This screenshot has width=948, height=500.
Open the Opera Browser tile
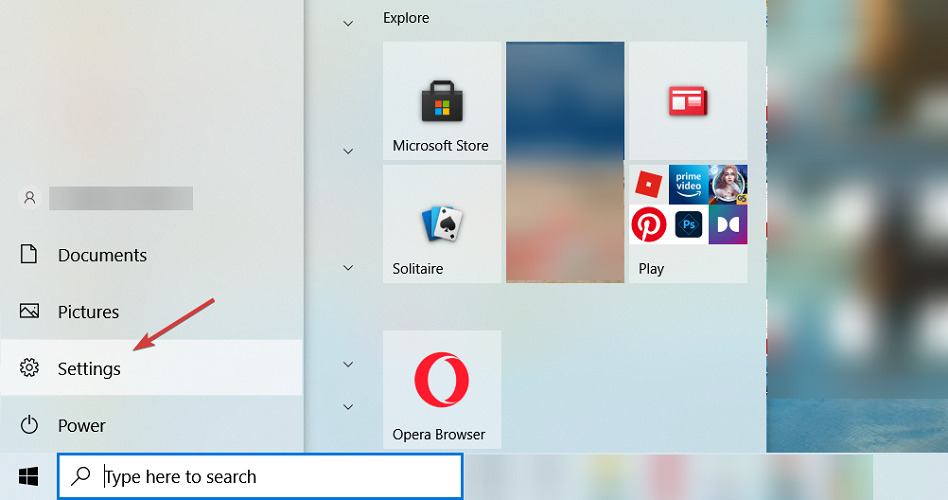pos(442,390)
